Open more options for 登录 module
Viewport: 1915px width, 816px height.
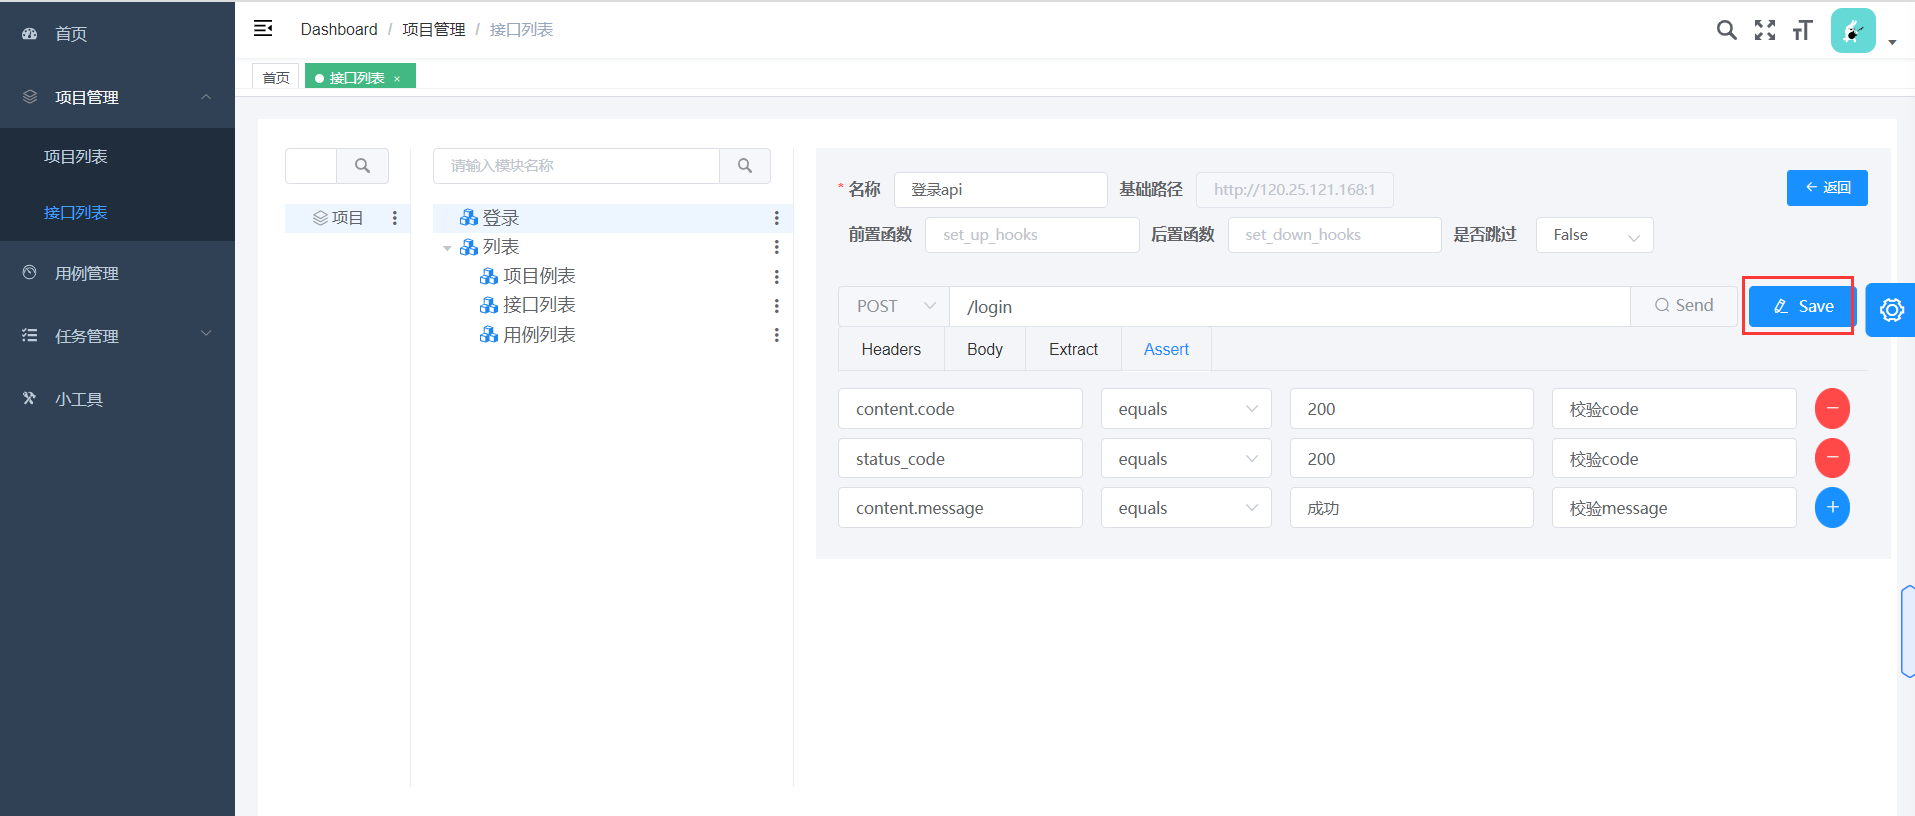[x=777, y=218]
